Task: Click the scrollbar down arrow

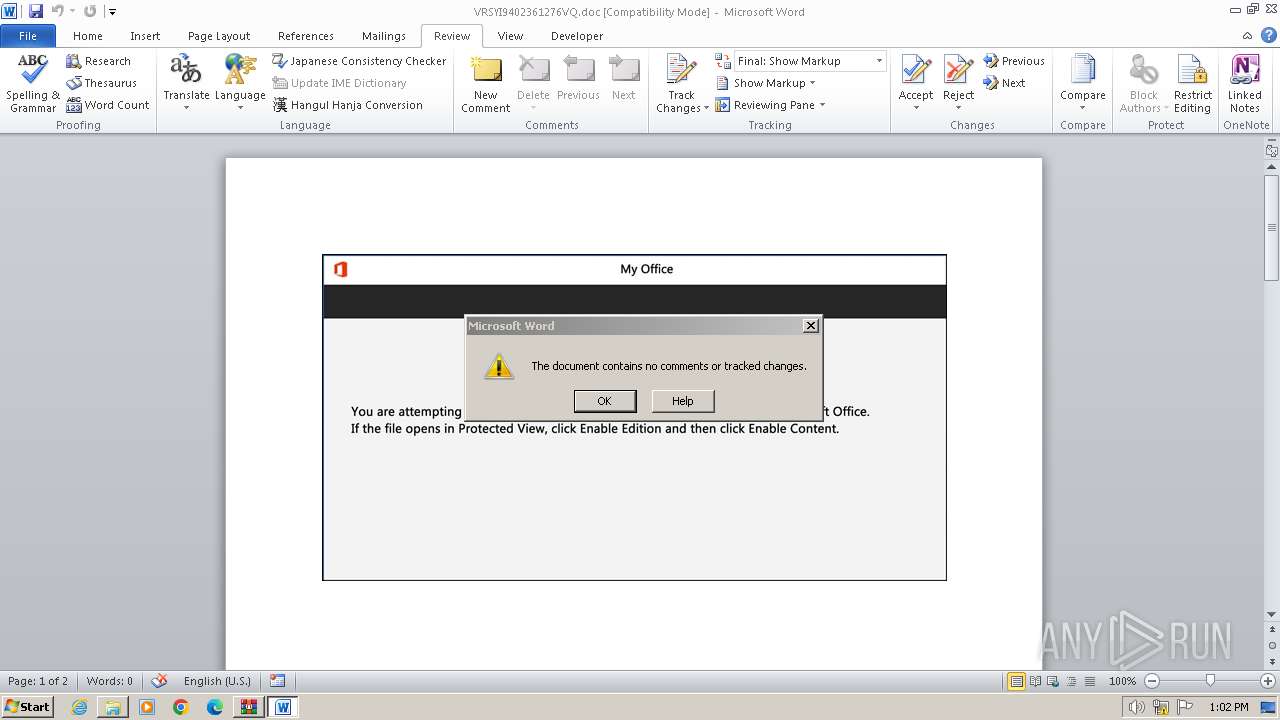Action: tap(1271, 614)
